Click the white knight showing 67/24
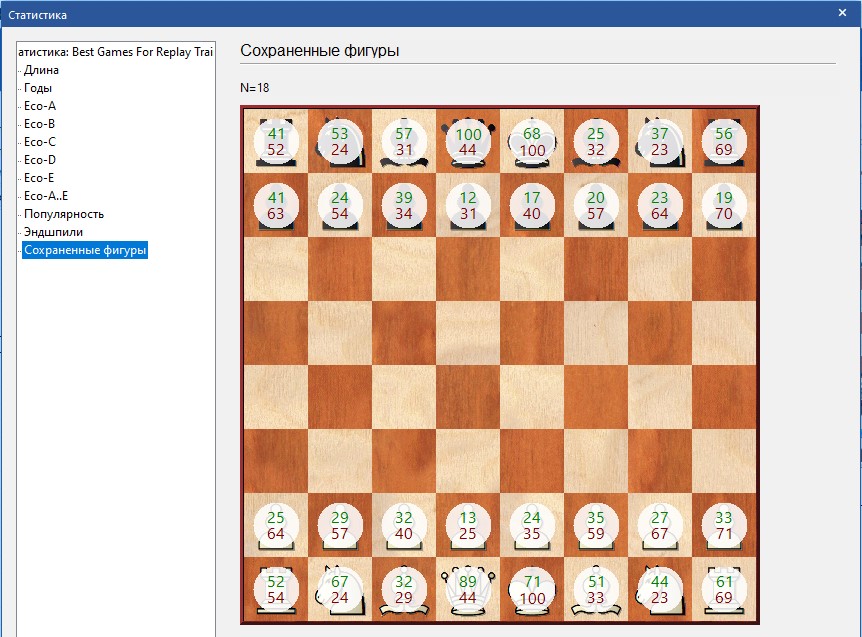 340,590
